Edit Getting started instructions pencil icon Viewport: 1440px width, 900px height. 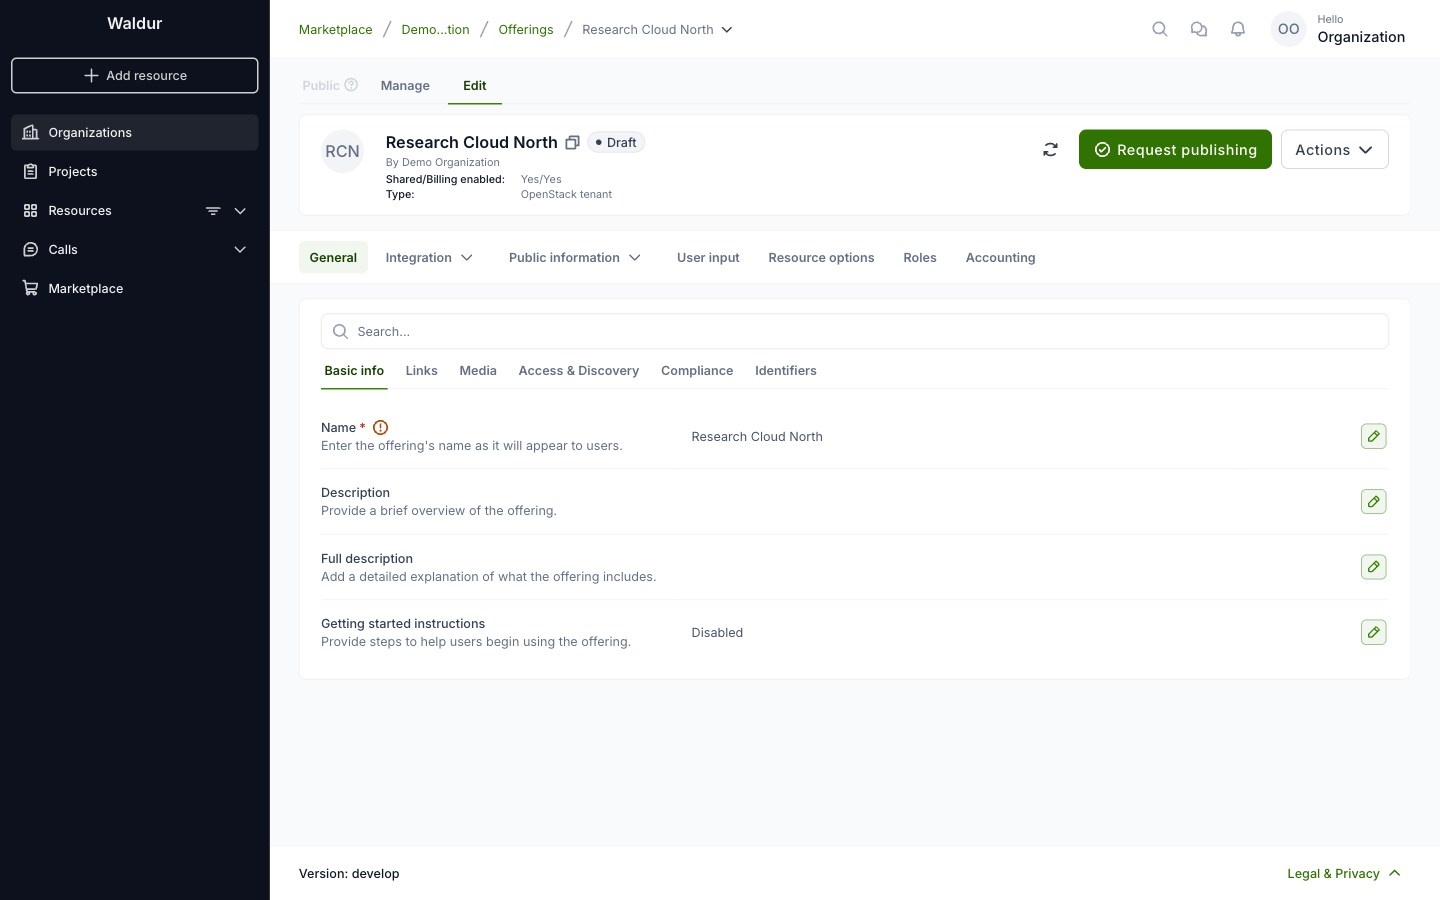pos(1373,632)
